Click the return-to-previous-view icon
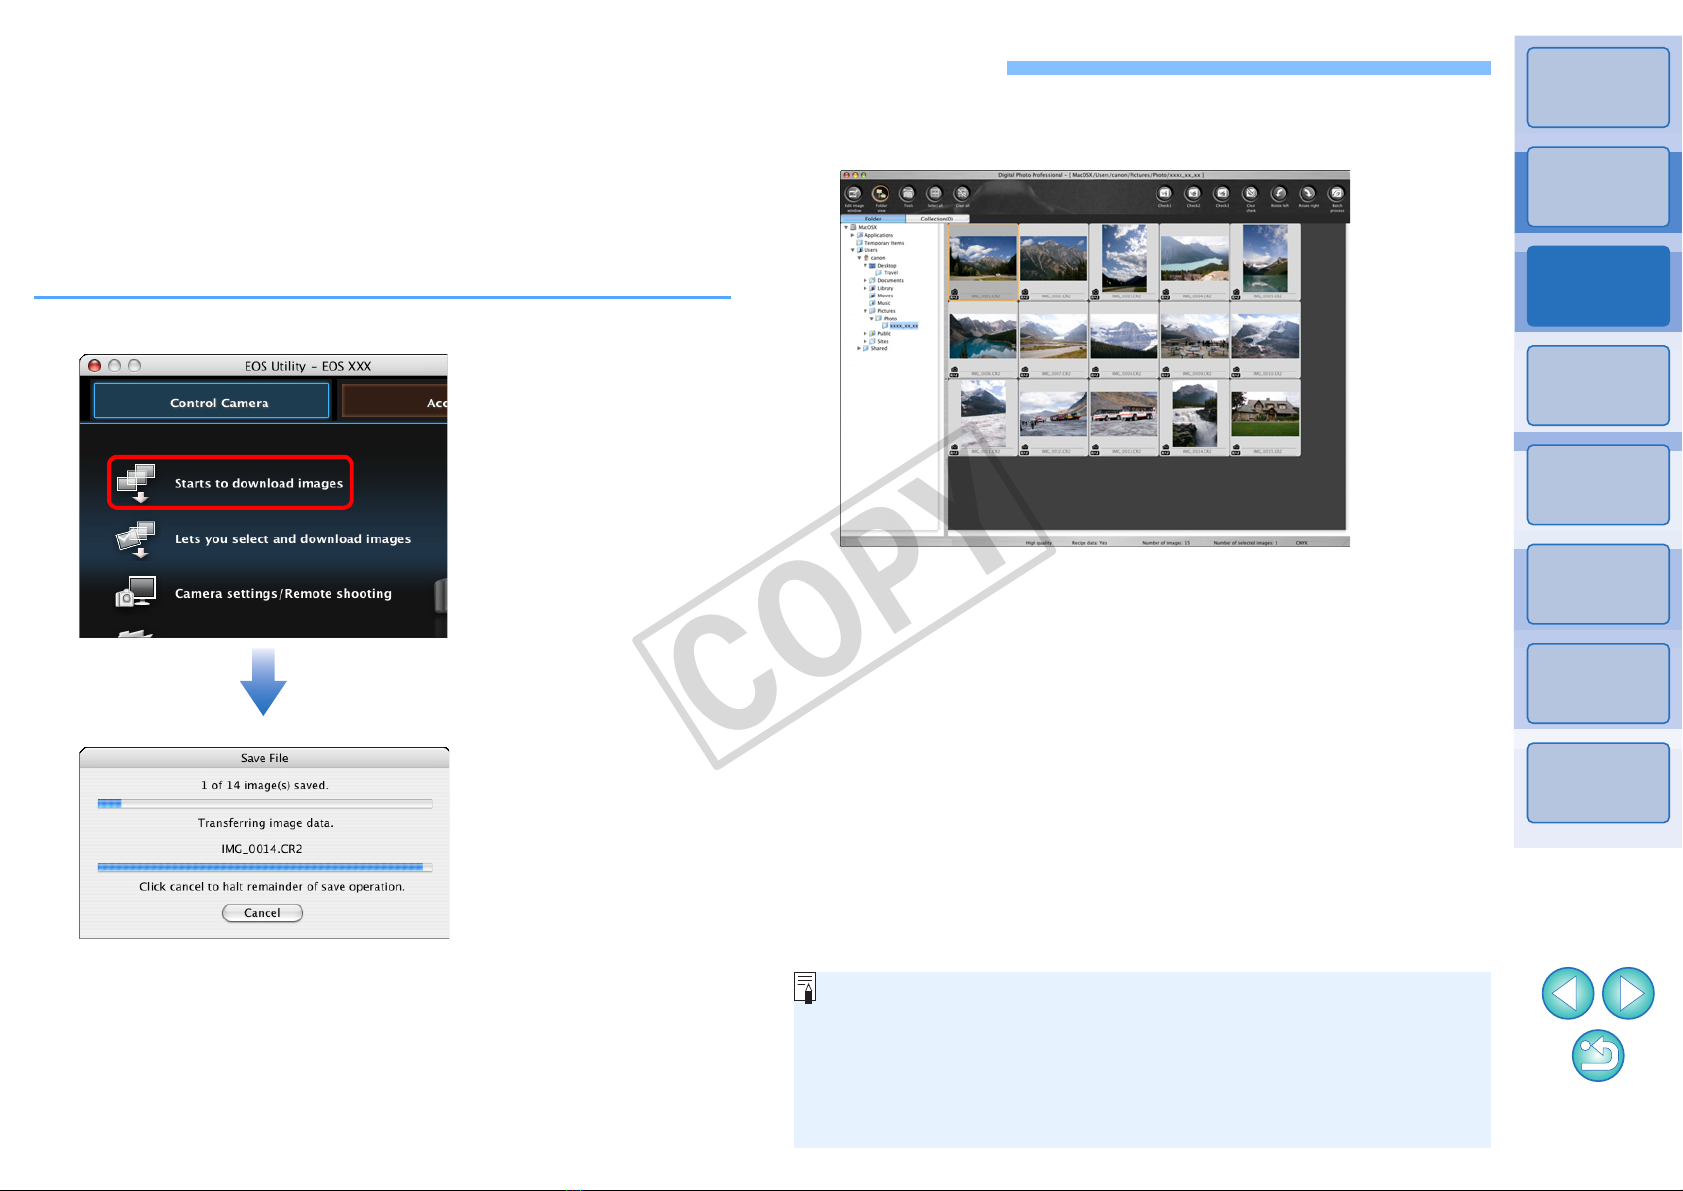Viewport: 1683px width, 1191px height. pos(1598,1055)
